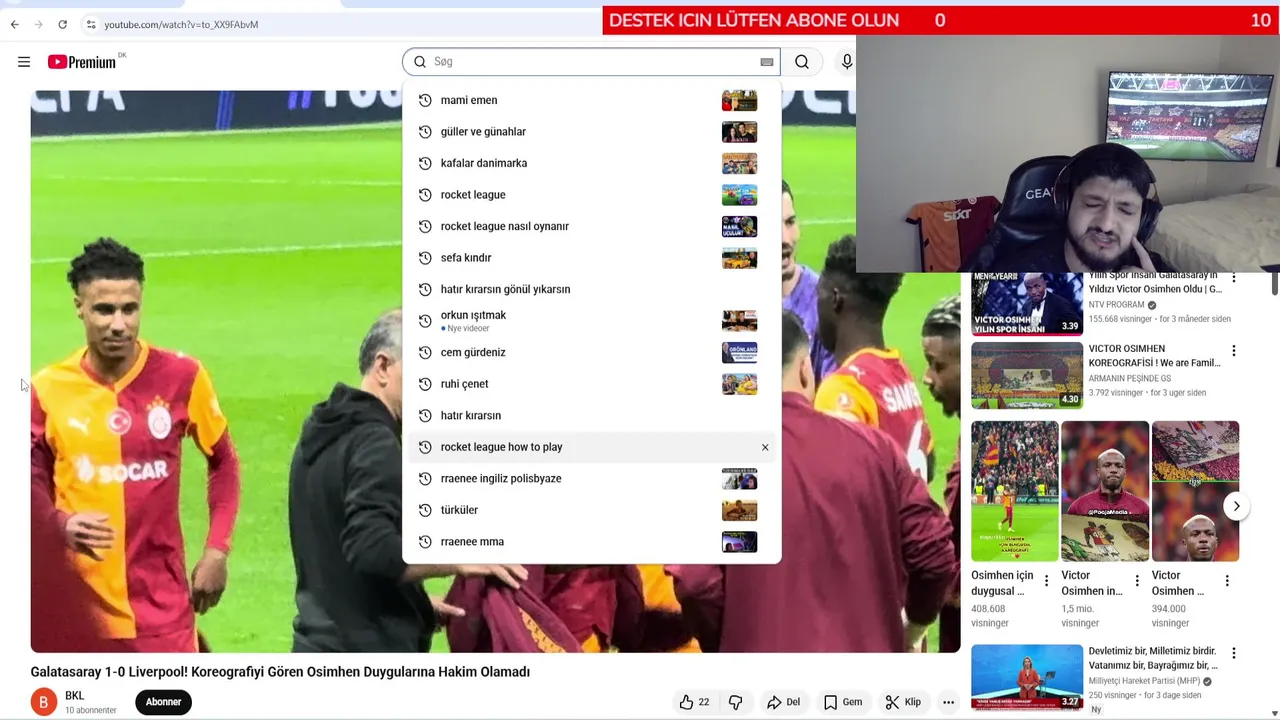Screen dimensions: 1280x720
Task: Choose 'rraenee ingiliz polisbyaze' suggestion
Action: click(x=591, y=478)
